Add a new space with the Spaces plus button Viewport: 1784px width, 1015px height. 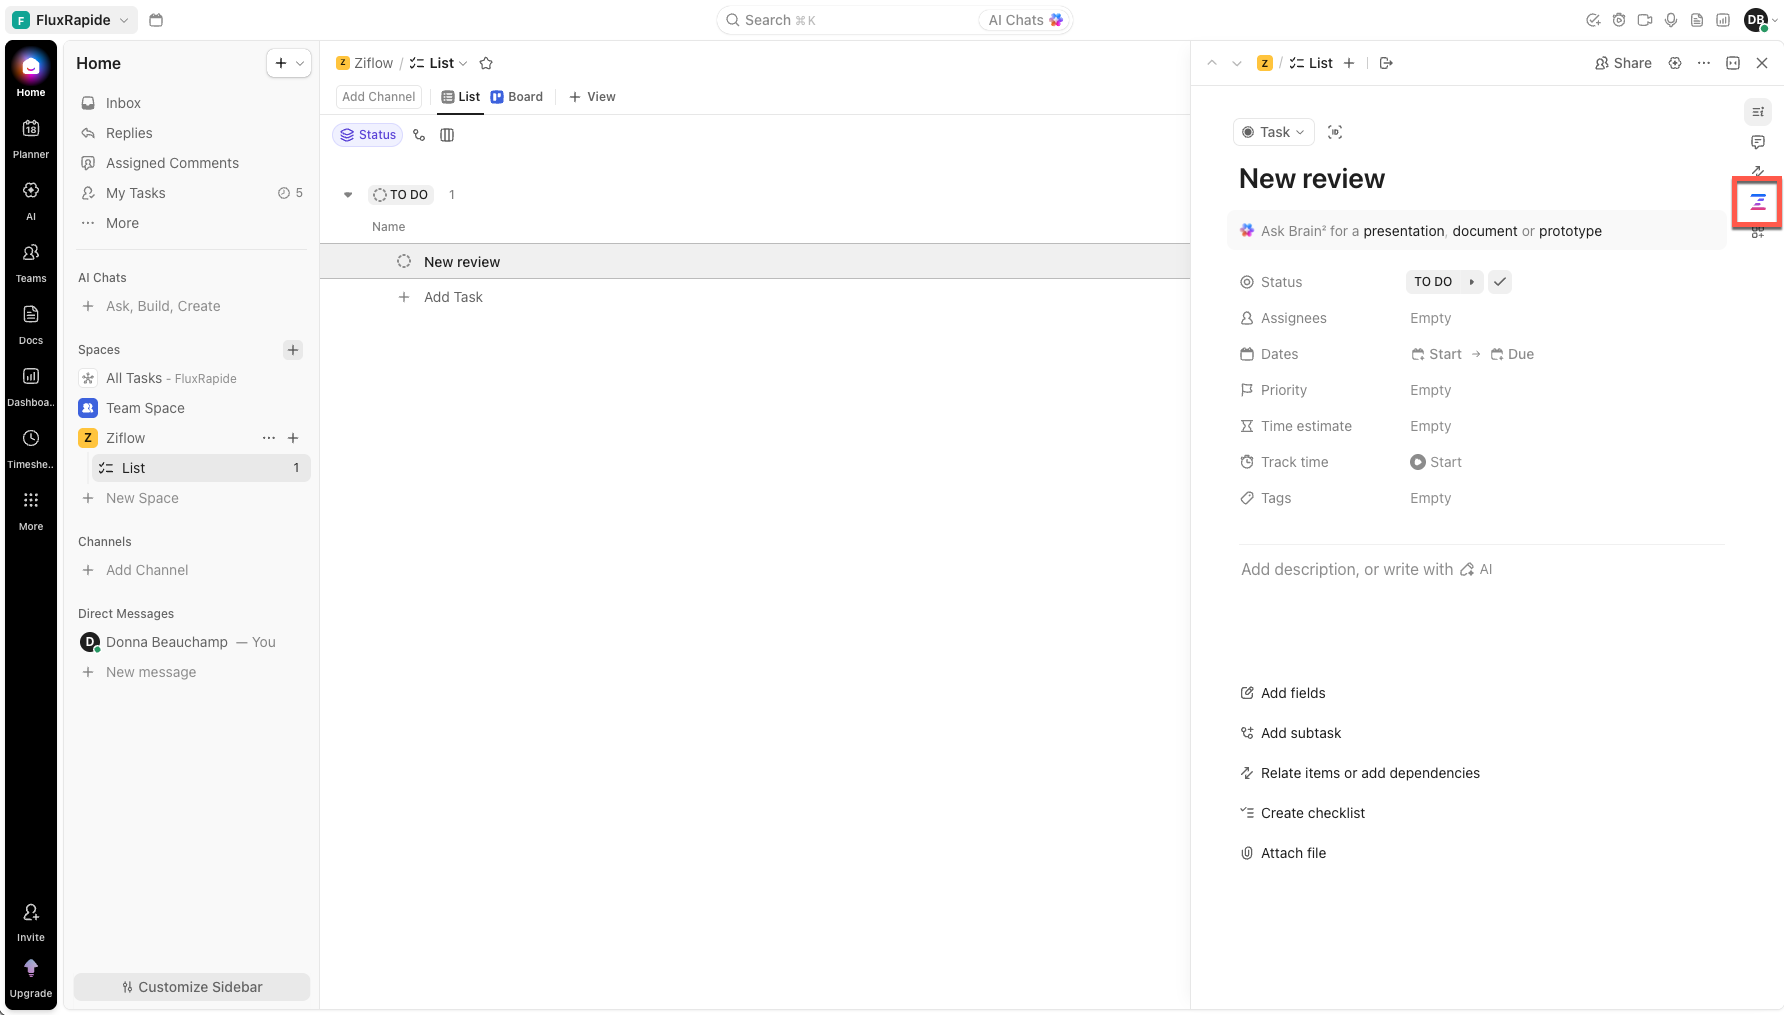tap(293, 350)
